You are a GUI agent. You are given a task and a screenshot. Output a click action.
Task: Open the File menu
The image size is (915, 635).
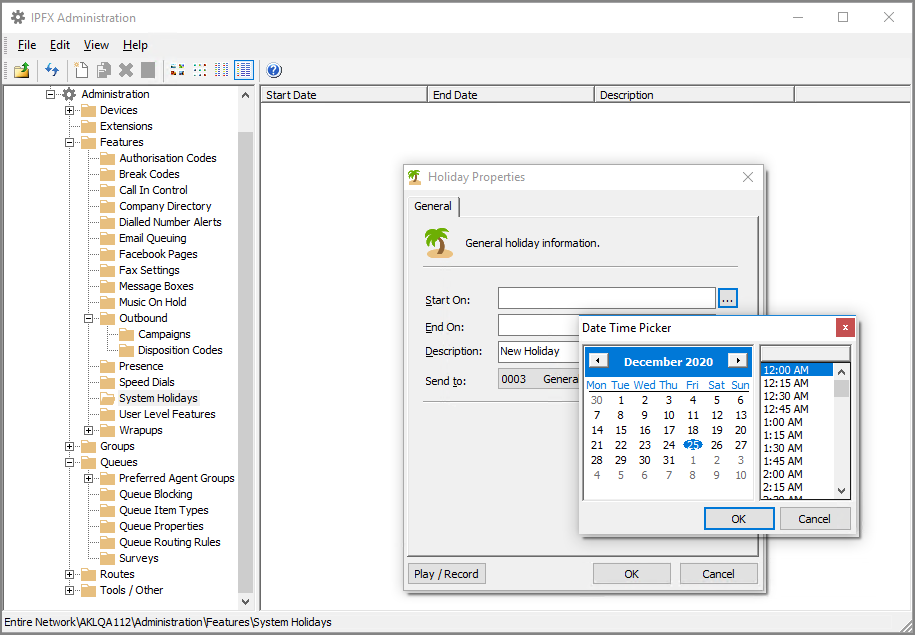pos(27,45)
